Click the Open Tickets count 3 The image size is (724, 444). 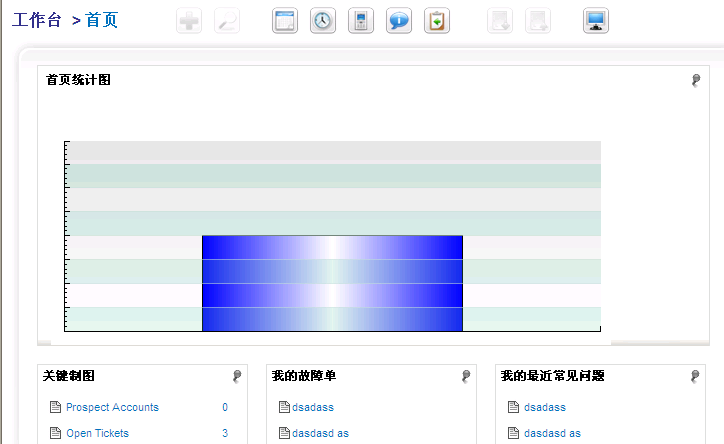(225, 434)
